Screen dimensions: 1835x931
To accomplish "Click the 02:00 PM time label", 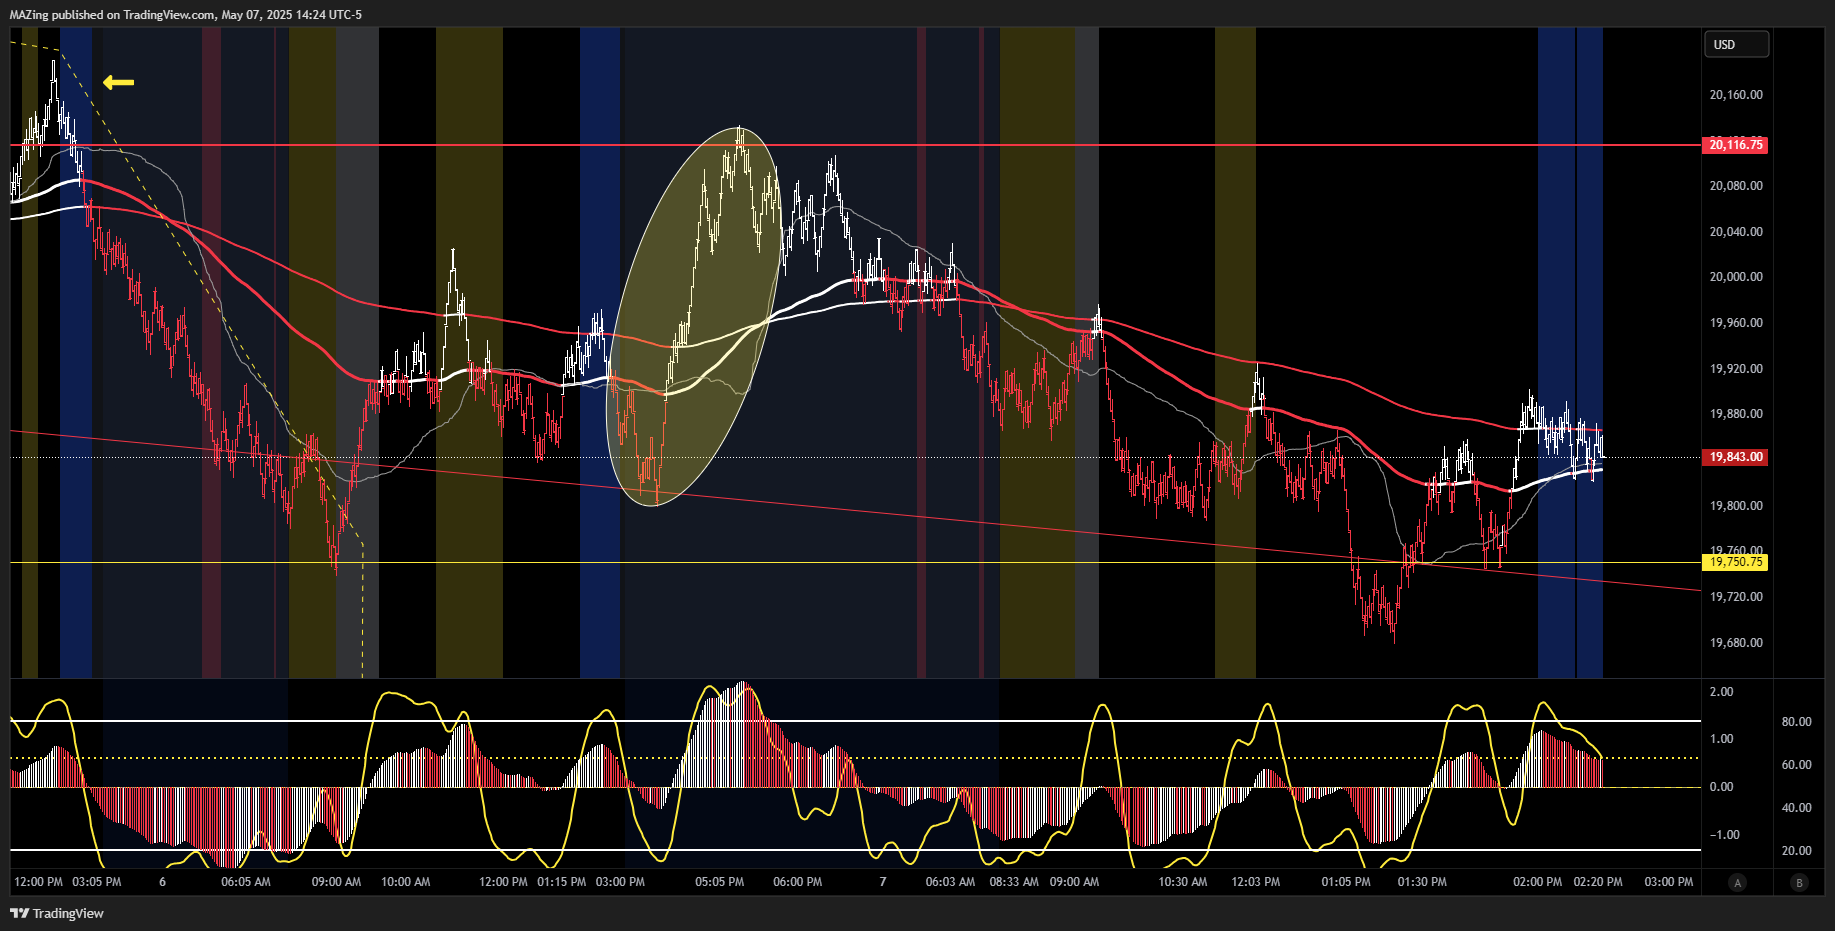I will pos(1538,882).
